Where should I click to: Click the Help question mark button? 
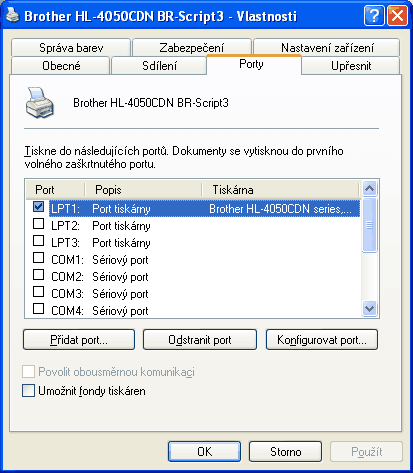pyautogui.click(x=374, y=15)
